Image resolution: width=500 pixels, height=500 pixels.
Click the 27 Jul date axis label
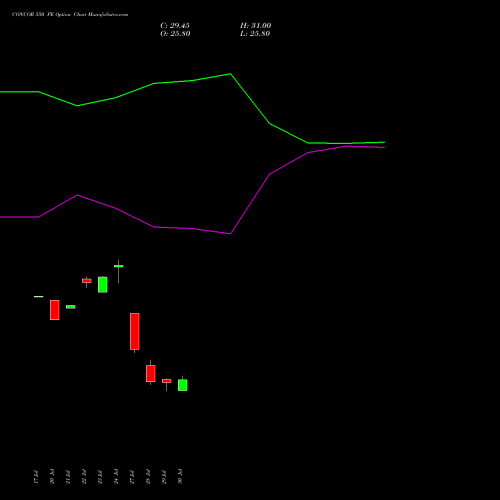(x=132, y=476)
